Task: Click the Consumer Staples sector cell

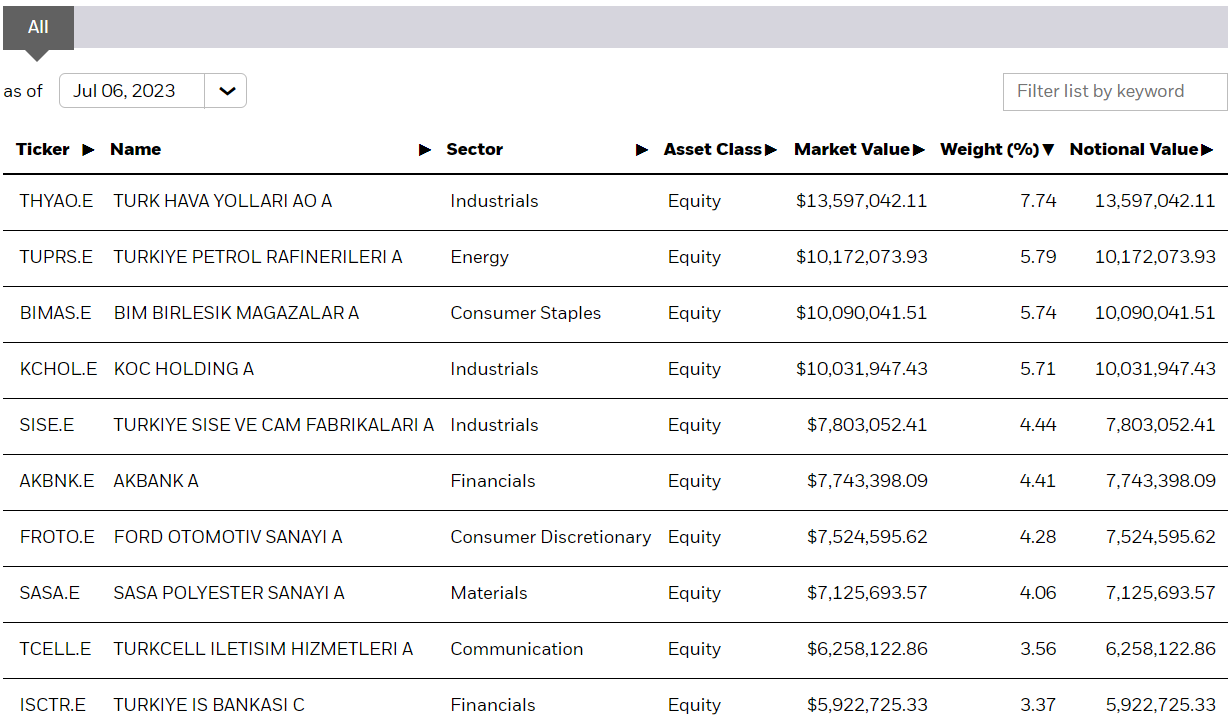Action: tap(526, 313)
